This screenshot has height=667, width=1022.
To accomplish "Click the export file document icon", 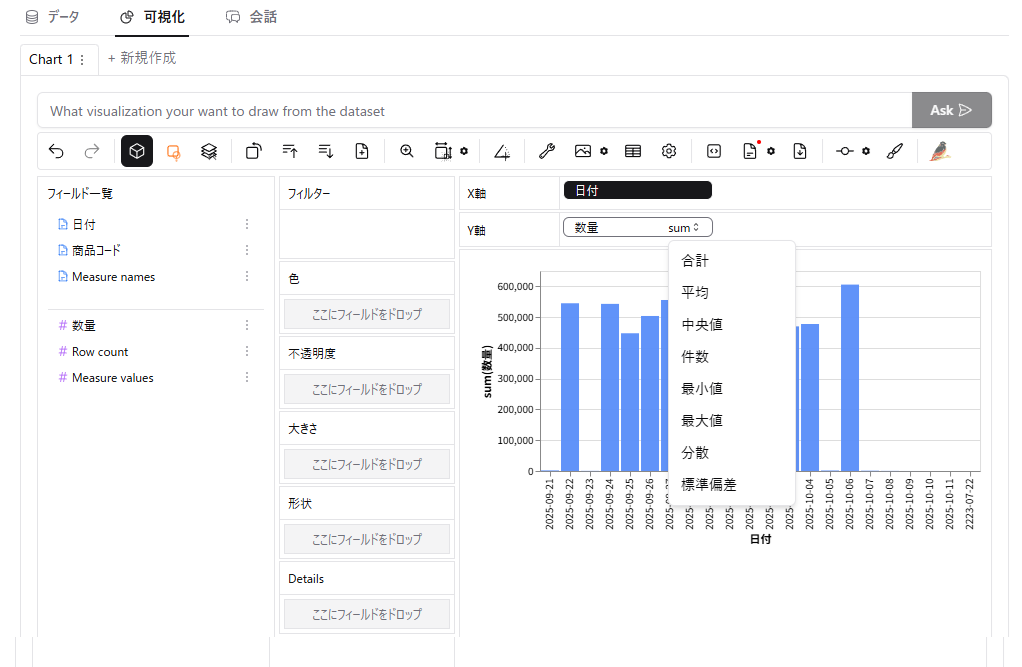I will pyautogui.click(x=750, y=151).
